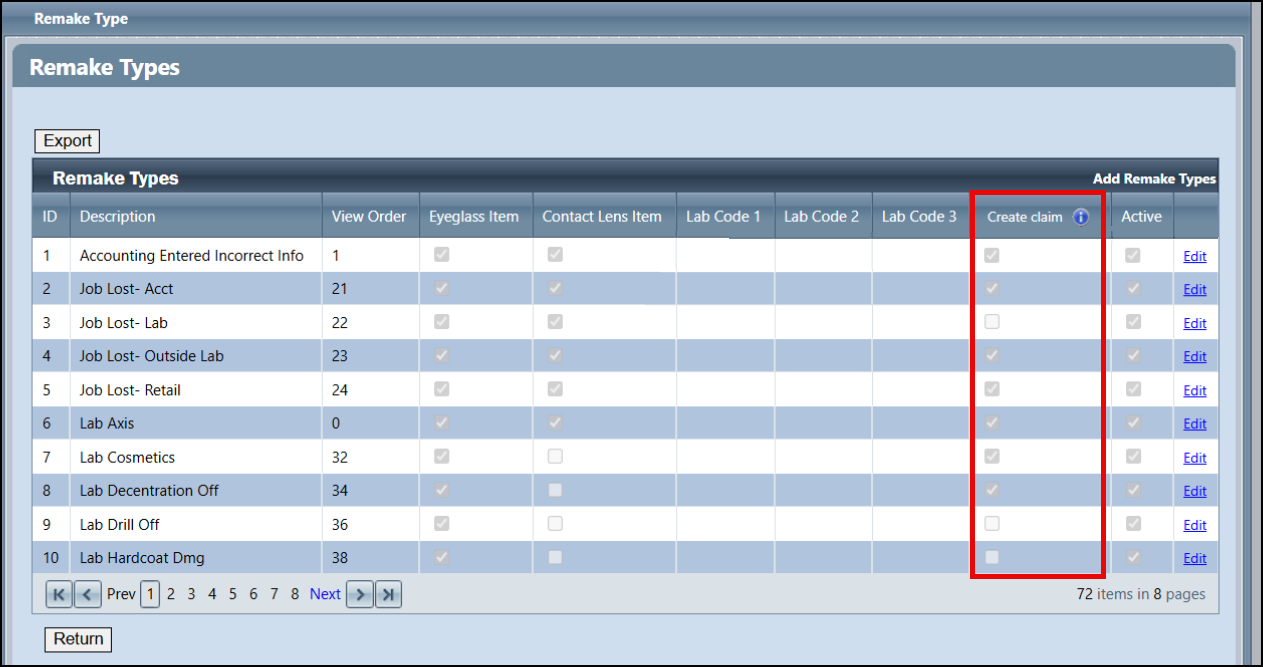Click the Next page text link
Image resolution: width=1263 pixels, height=667 pixels.
325,594
